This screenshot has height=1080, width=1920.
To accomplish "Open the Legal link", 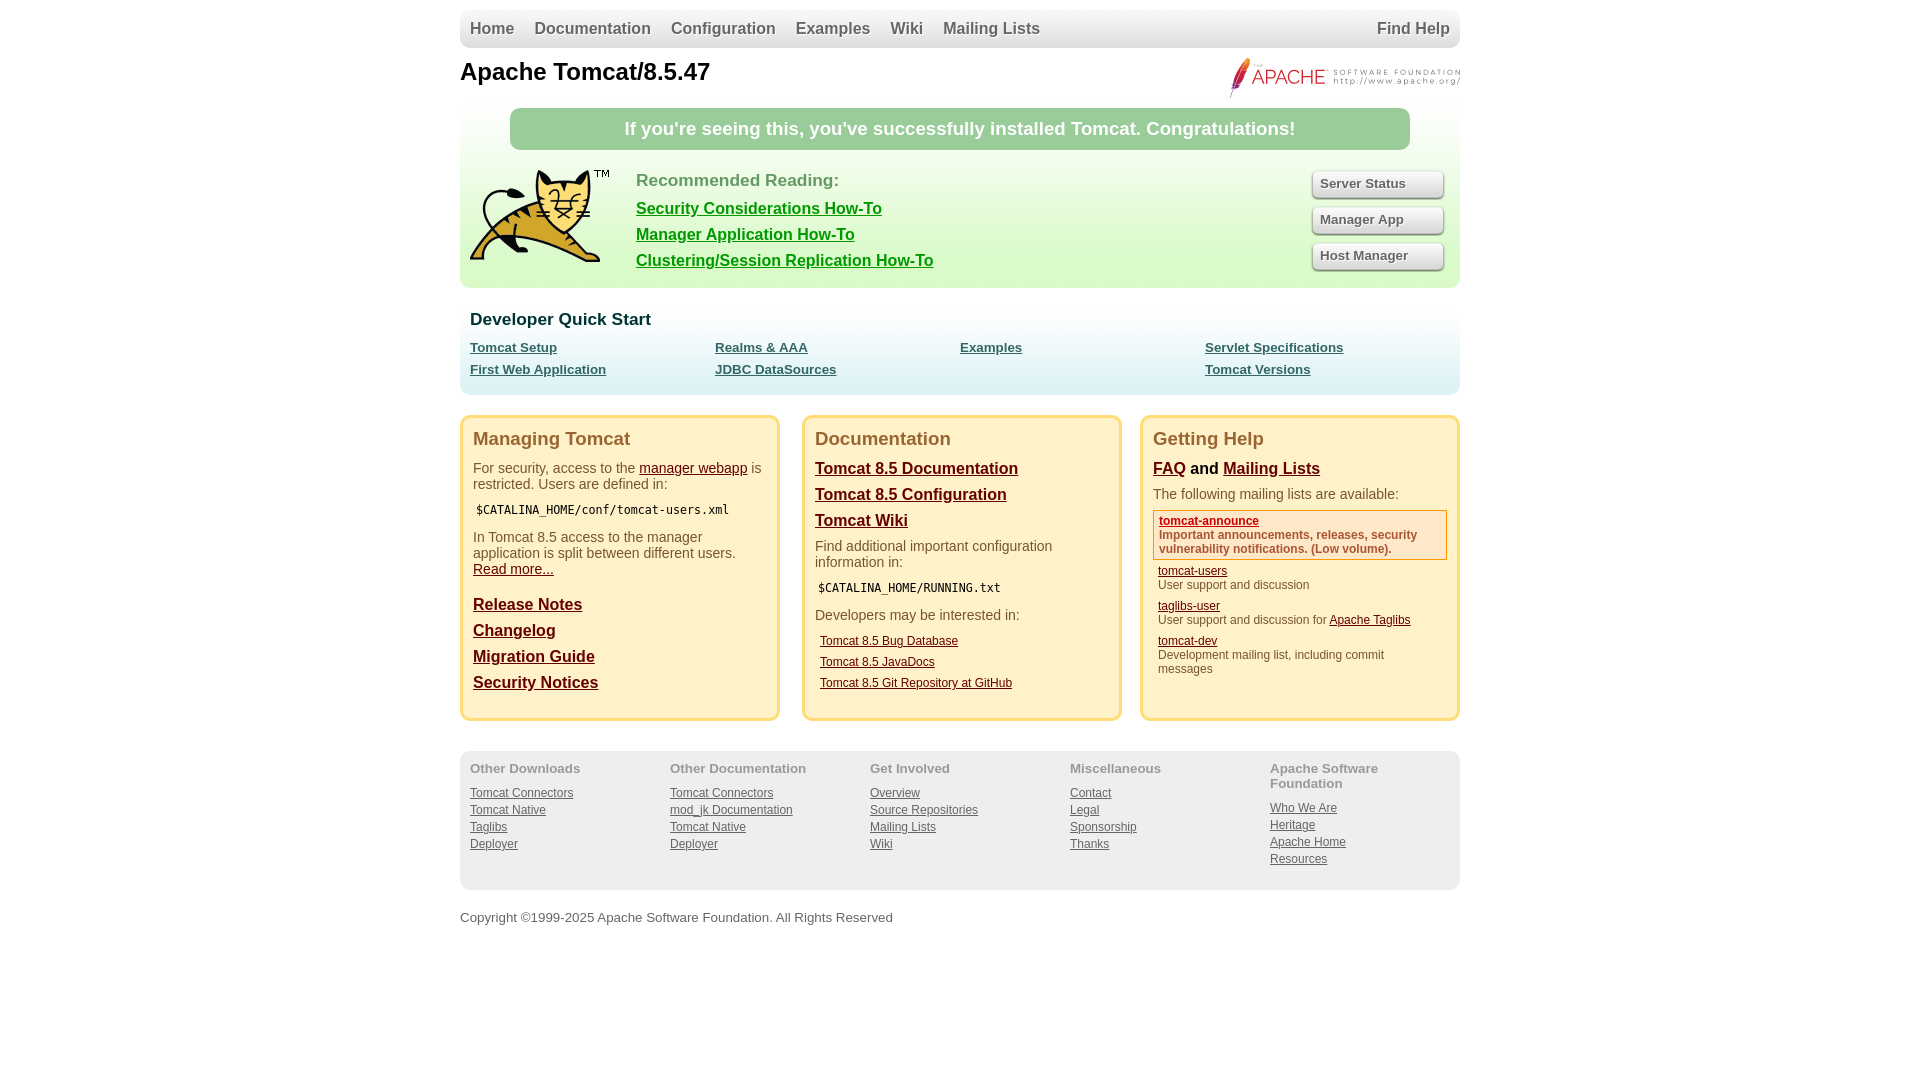I will coord(1084,810).
